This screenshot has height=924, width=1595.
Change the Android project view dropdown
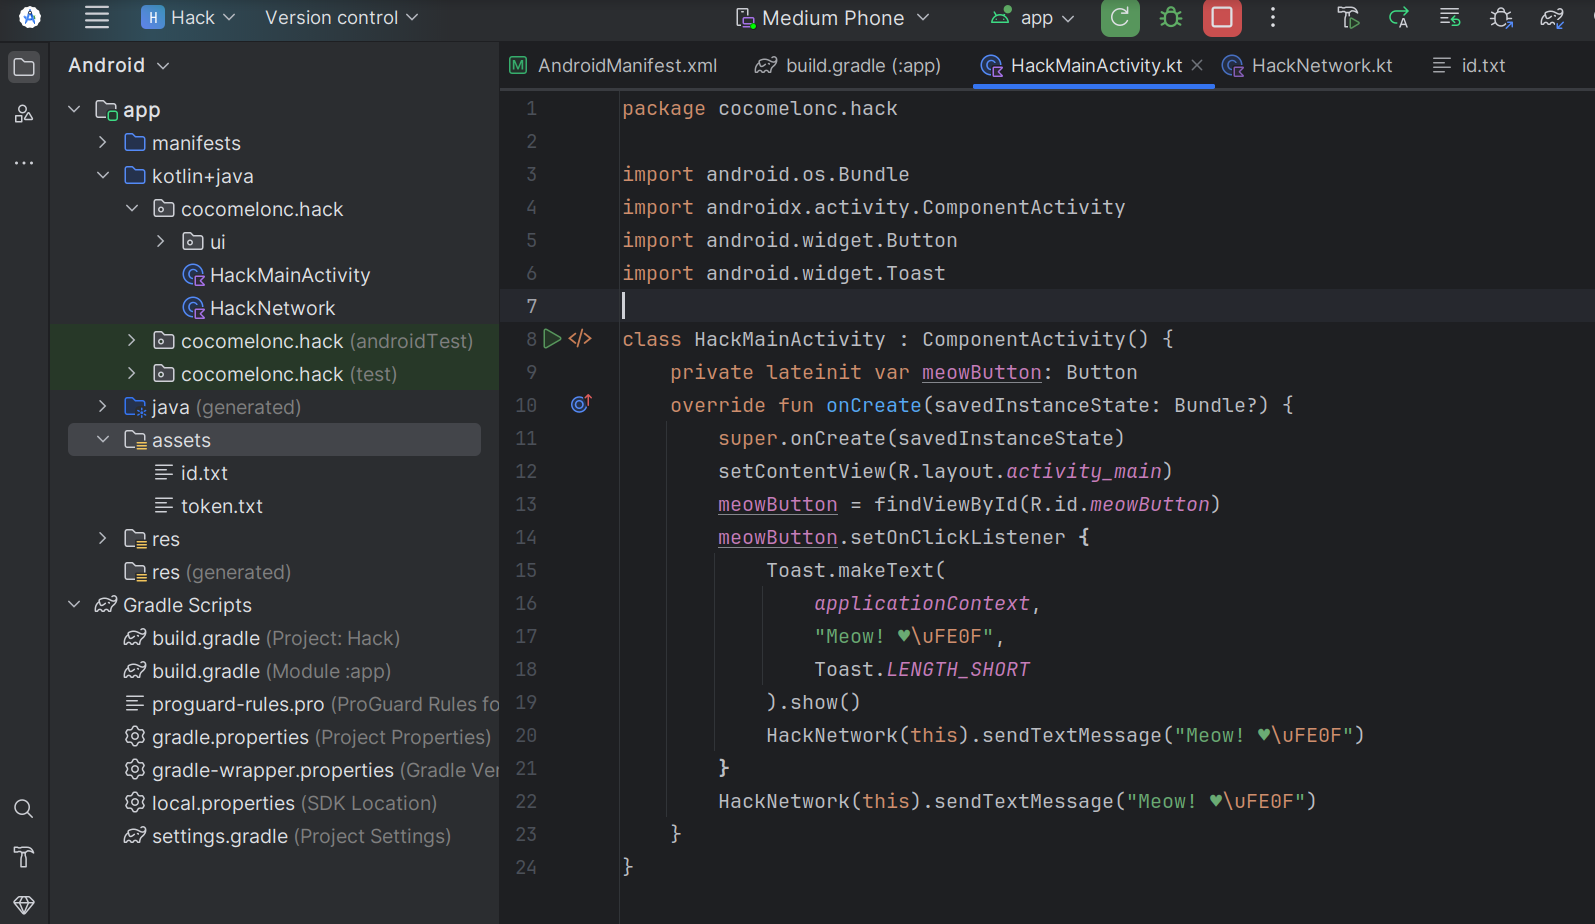pos(119,65)
